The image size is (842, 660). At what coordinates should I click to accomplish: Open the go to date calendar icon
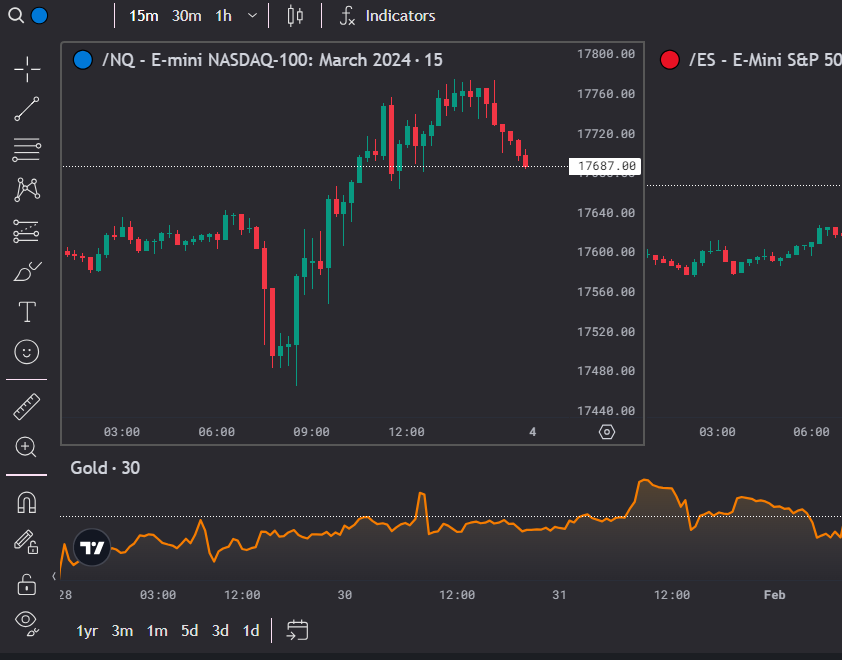coord(297,630)
